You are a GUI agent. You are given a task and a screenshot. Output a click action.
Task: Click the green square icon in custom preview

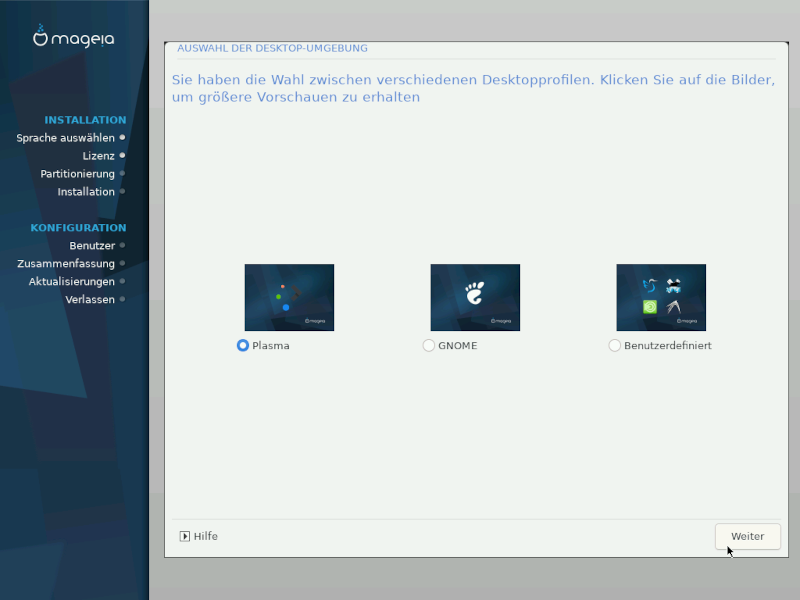click(650, 308)
